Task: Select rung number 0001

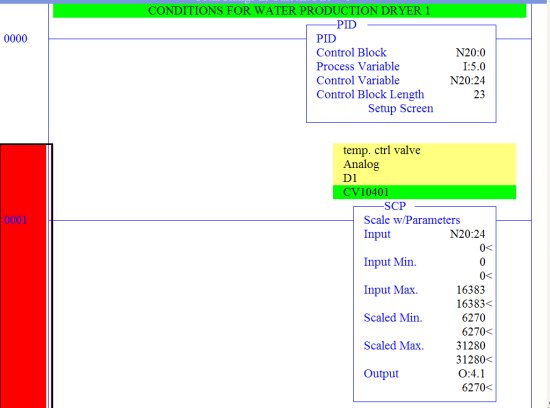Action: pos(15,220)
